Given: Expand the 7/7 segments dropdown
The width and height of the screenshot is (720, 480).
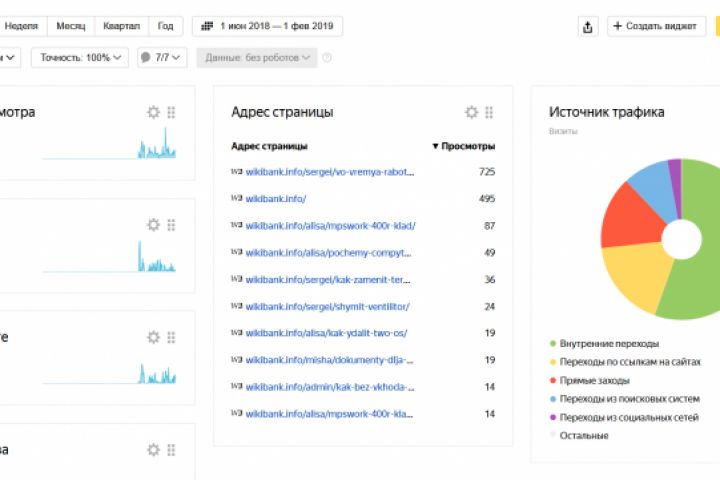Looking at the screenshot, I should click(x=162, y=58).
